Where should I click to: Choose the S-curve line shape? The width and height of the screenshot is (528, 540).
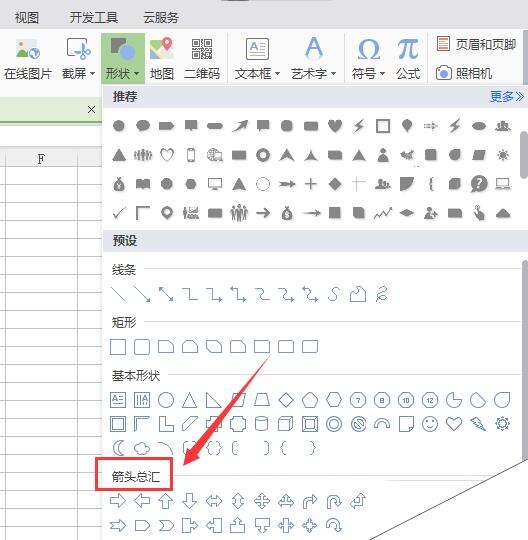coord(334,294)
